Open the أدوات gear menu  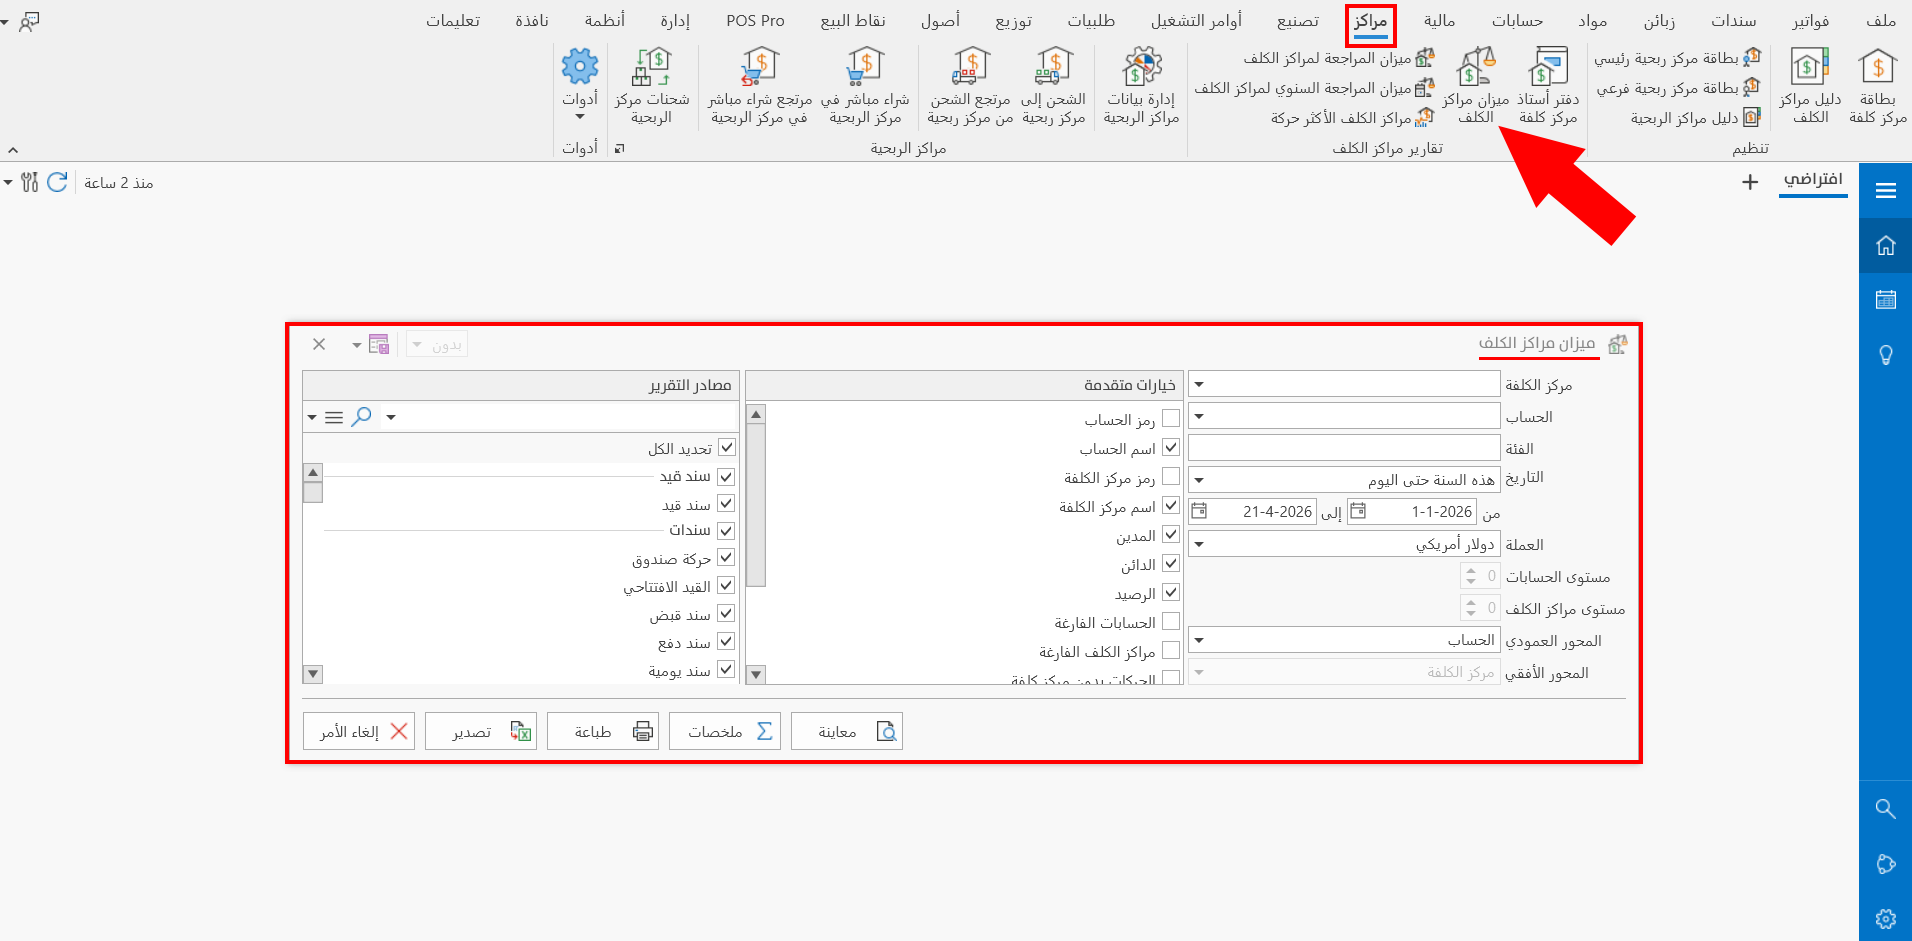[580, 86]
